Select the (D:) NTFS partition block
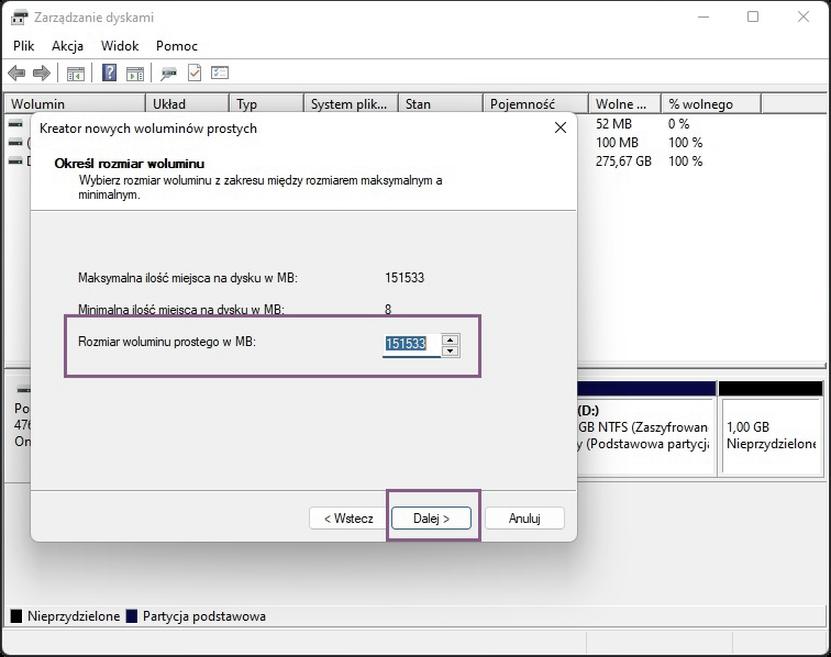Viewport: 831px width, 657px height. [646, 434]
